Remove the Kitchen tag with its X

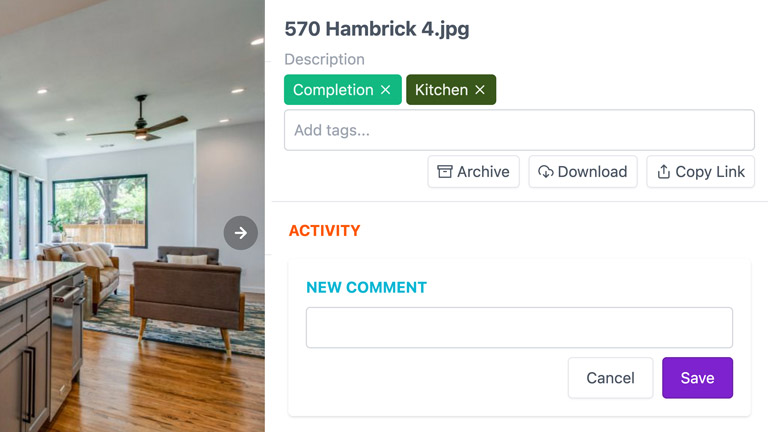click(480, 90)
